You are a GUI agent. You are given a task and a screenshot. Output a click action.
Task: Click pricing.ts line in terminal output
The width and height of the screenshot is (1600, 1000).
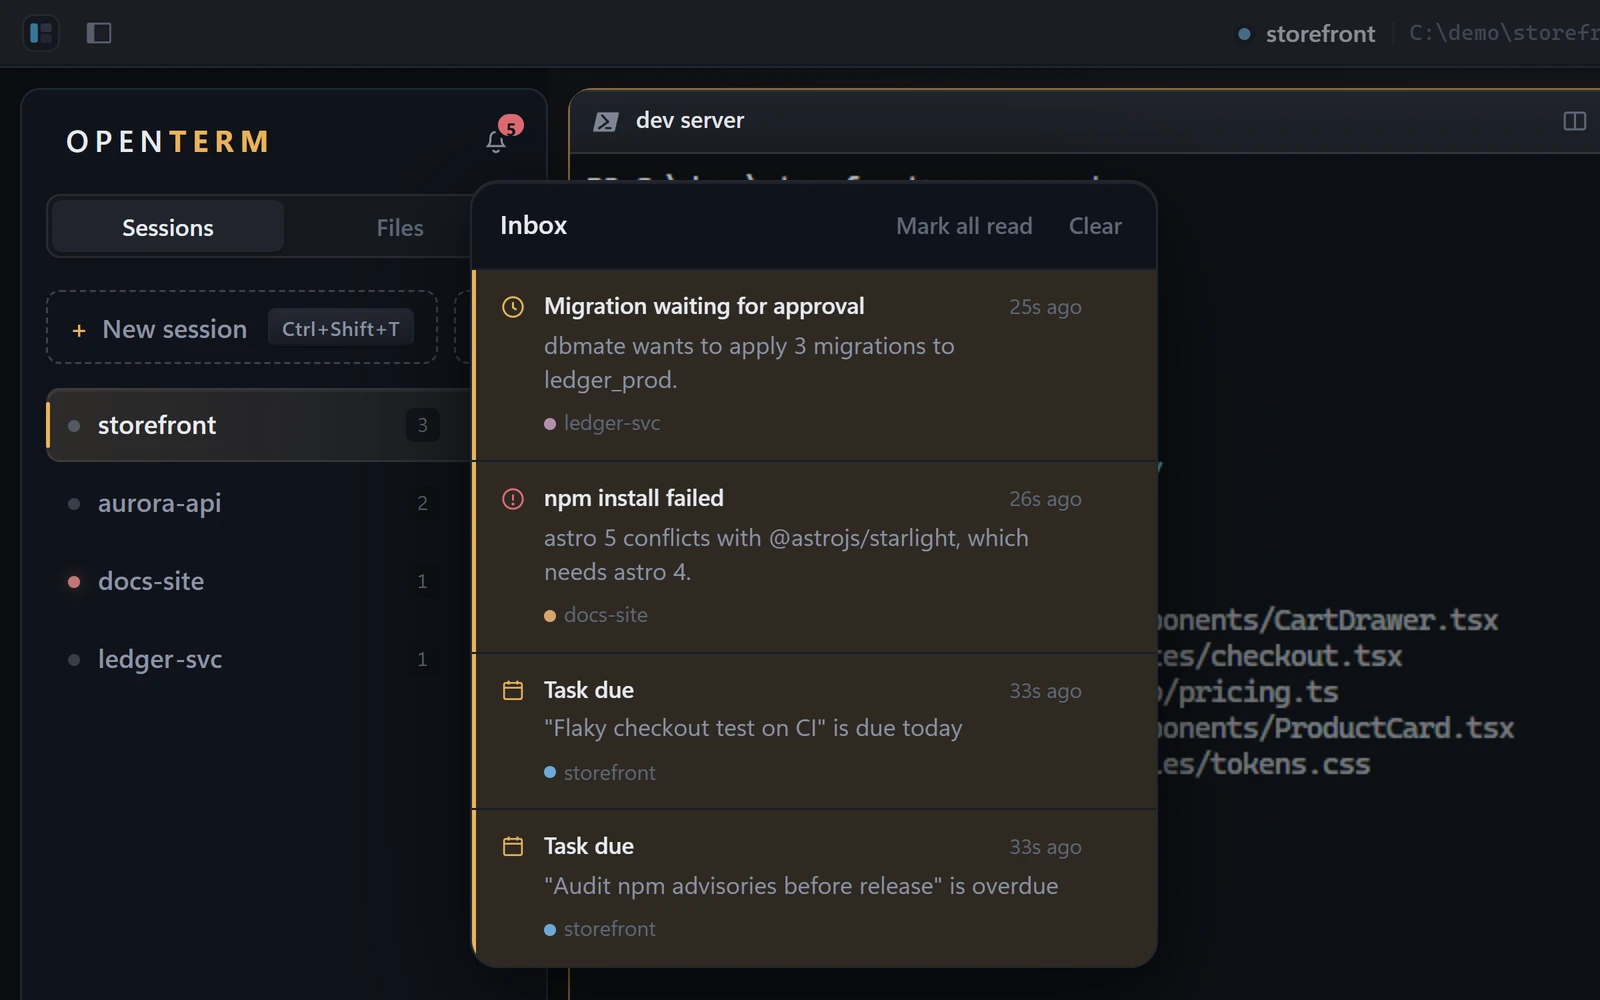1247,692
